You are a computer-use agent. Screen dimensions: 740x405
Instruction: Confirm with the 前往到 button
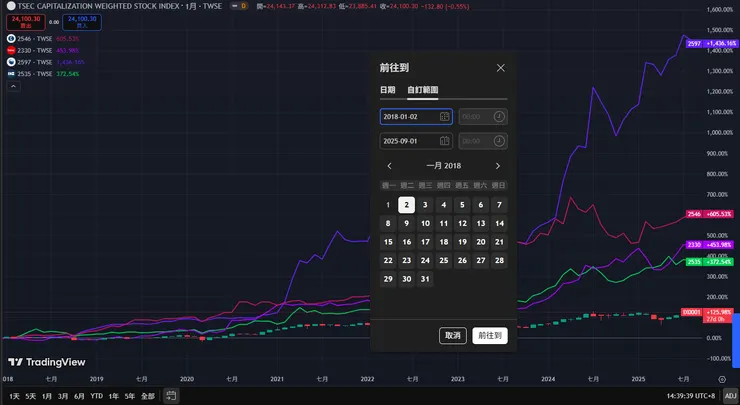(x=490, y=336)
